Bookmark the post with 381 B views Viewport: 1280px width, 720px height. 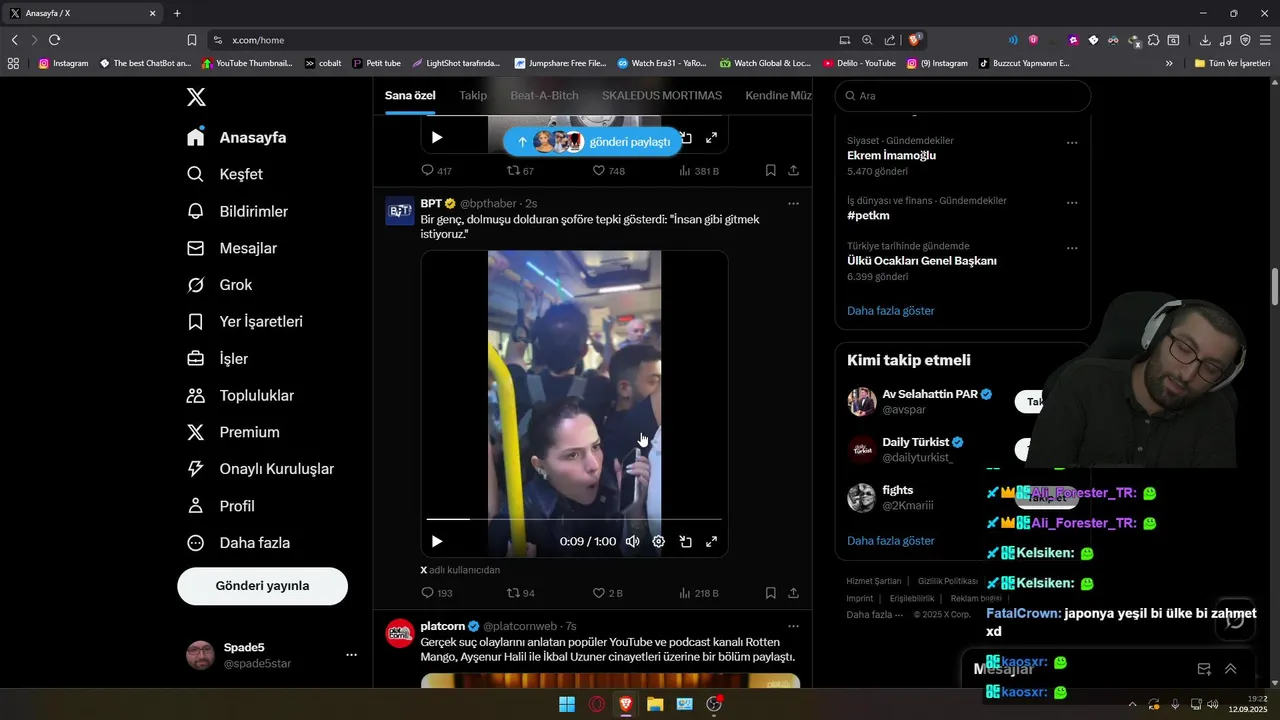click(x=771, y=171)
